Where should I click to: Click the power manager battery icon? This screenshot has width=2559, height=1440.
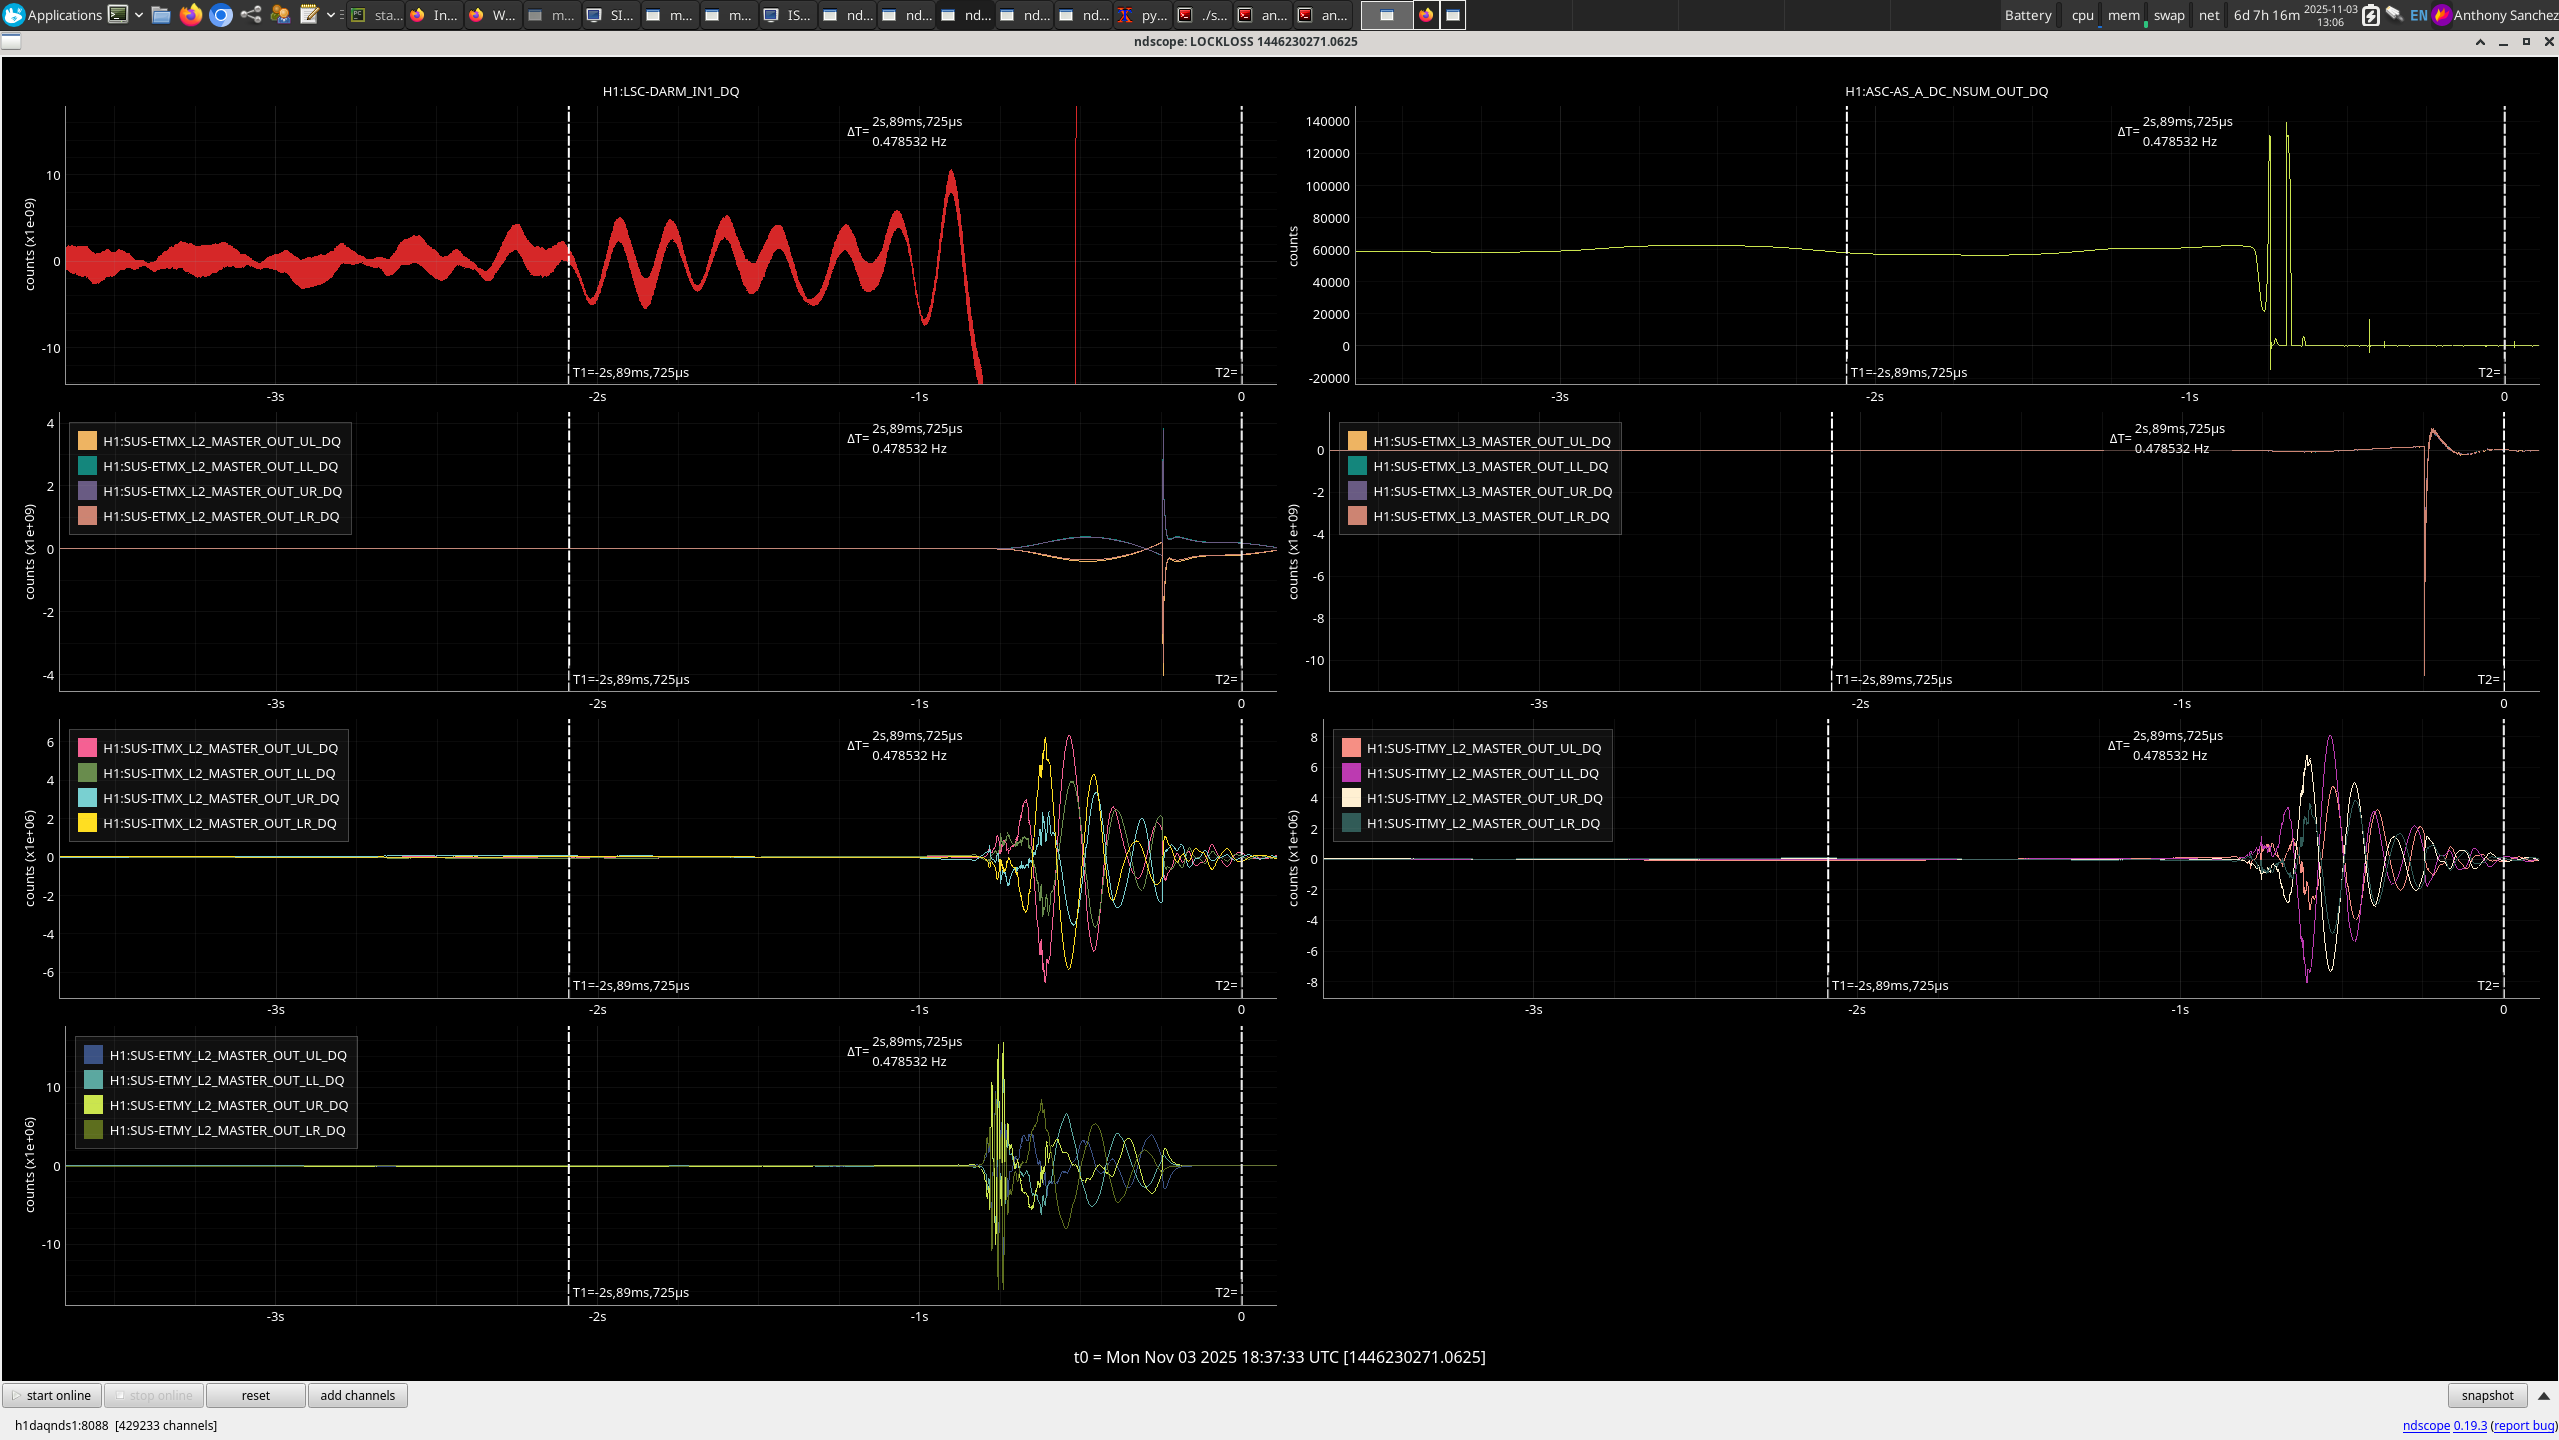[2370, 14]
